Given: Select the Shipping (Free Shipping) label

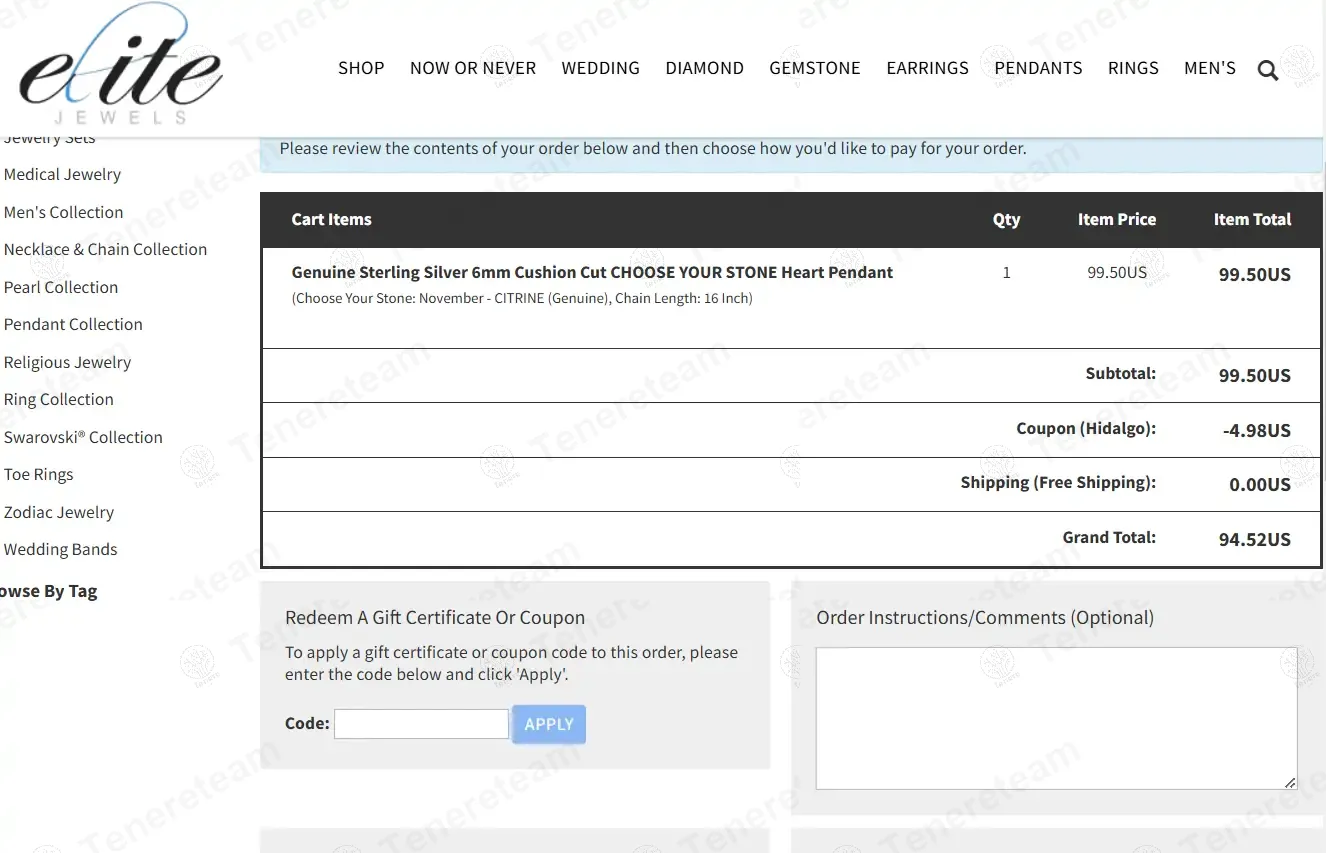Looking at the screenshot, I should (1058, 482).
